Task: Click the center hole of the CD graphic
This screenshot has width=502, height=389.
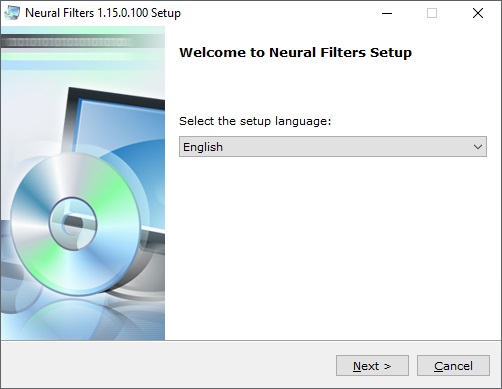Action: point(73,223)
